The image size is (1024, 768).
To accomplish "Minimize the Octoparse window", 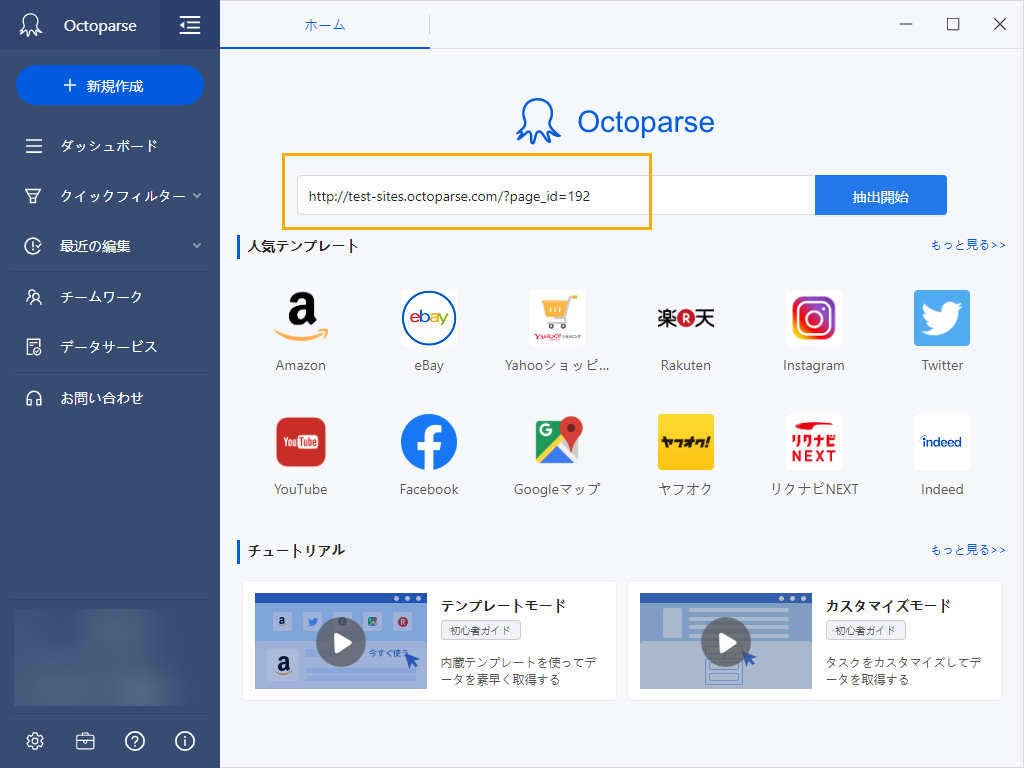I will (x=906, y=24).
